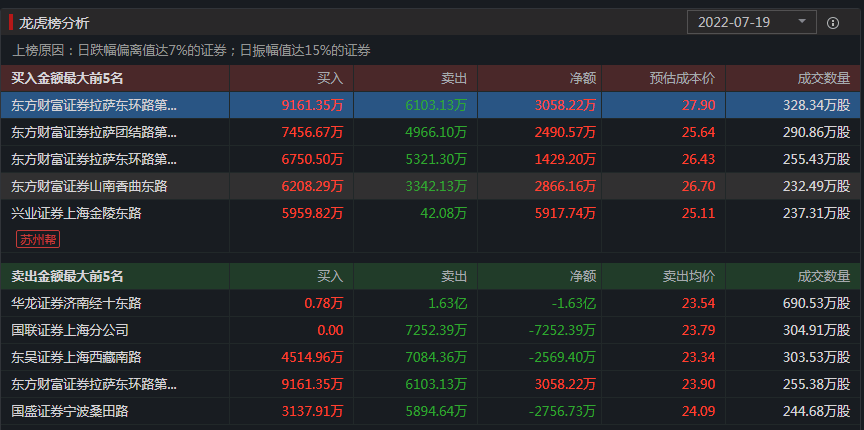Click the 卖出金额最大前5名 header
Screen dimensions: 864x430
point(67,276)
